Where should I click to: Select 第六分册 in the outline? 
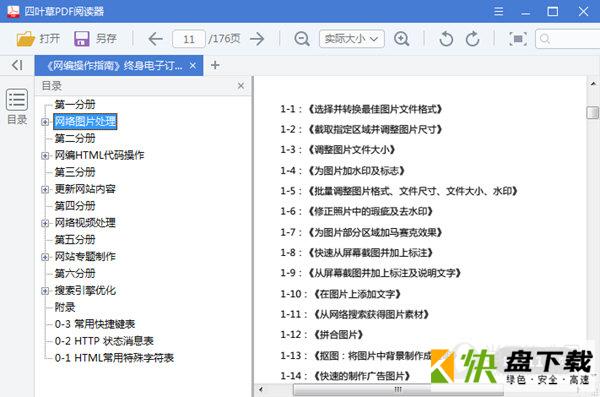click(x=75, y=273)
